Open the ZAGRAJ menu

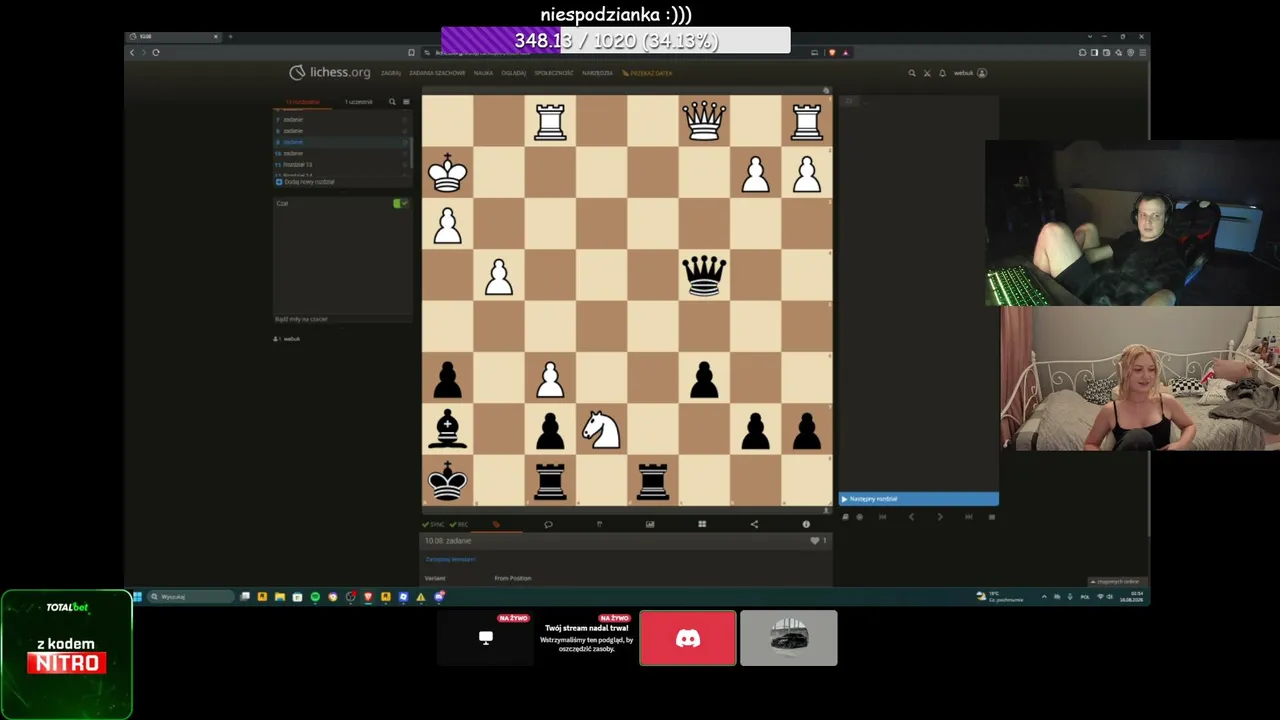coord(390,73)
